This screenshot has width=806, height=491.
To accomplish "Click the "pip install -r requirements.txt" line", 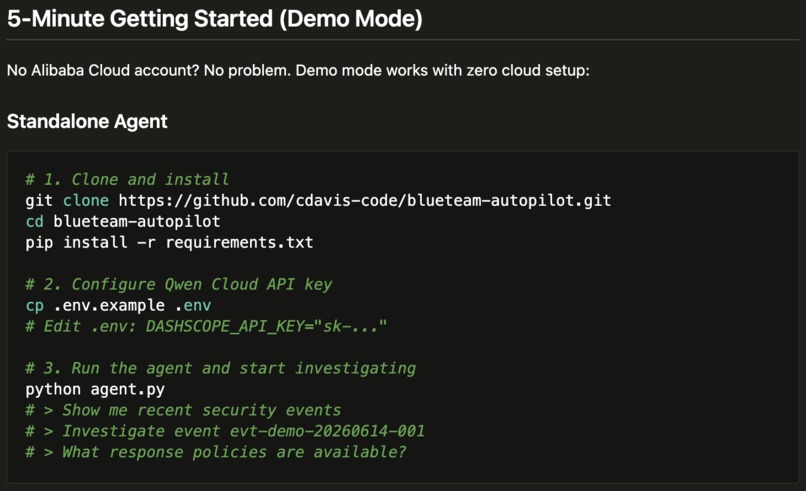I will pyautogui.click(x=169, y=242).
